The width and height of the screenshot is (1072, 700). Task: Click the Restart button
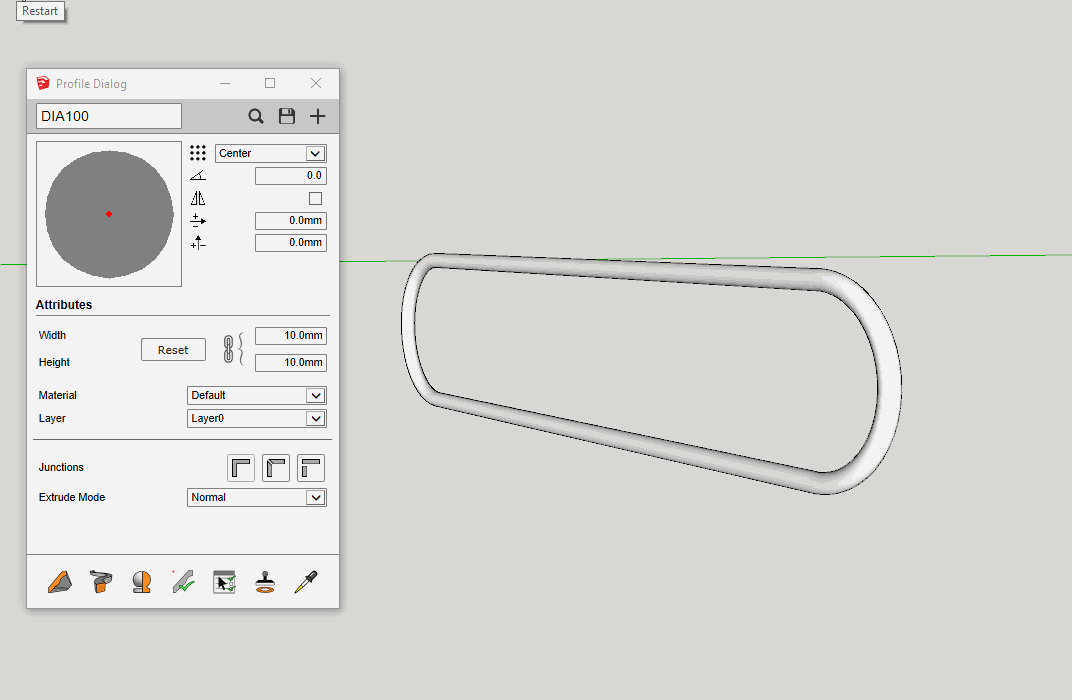(x=40, y=11)
